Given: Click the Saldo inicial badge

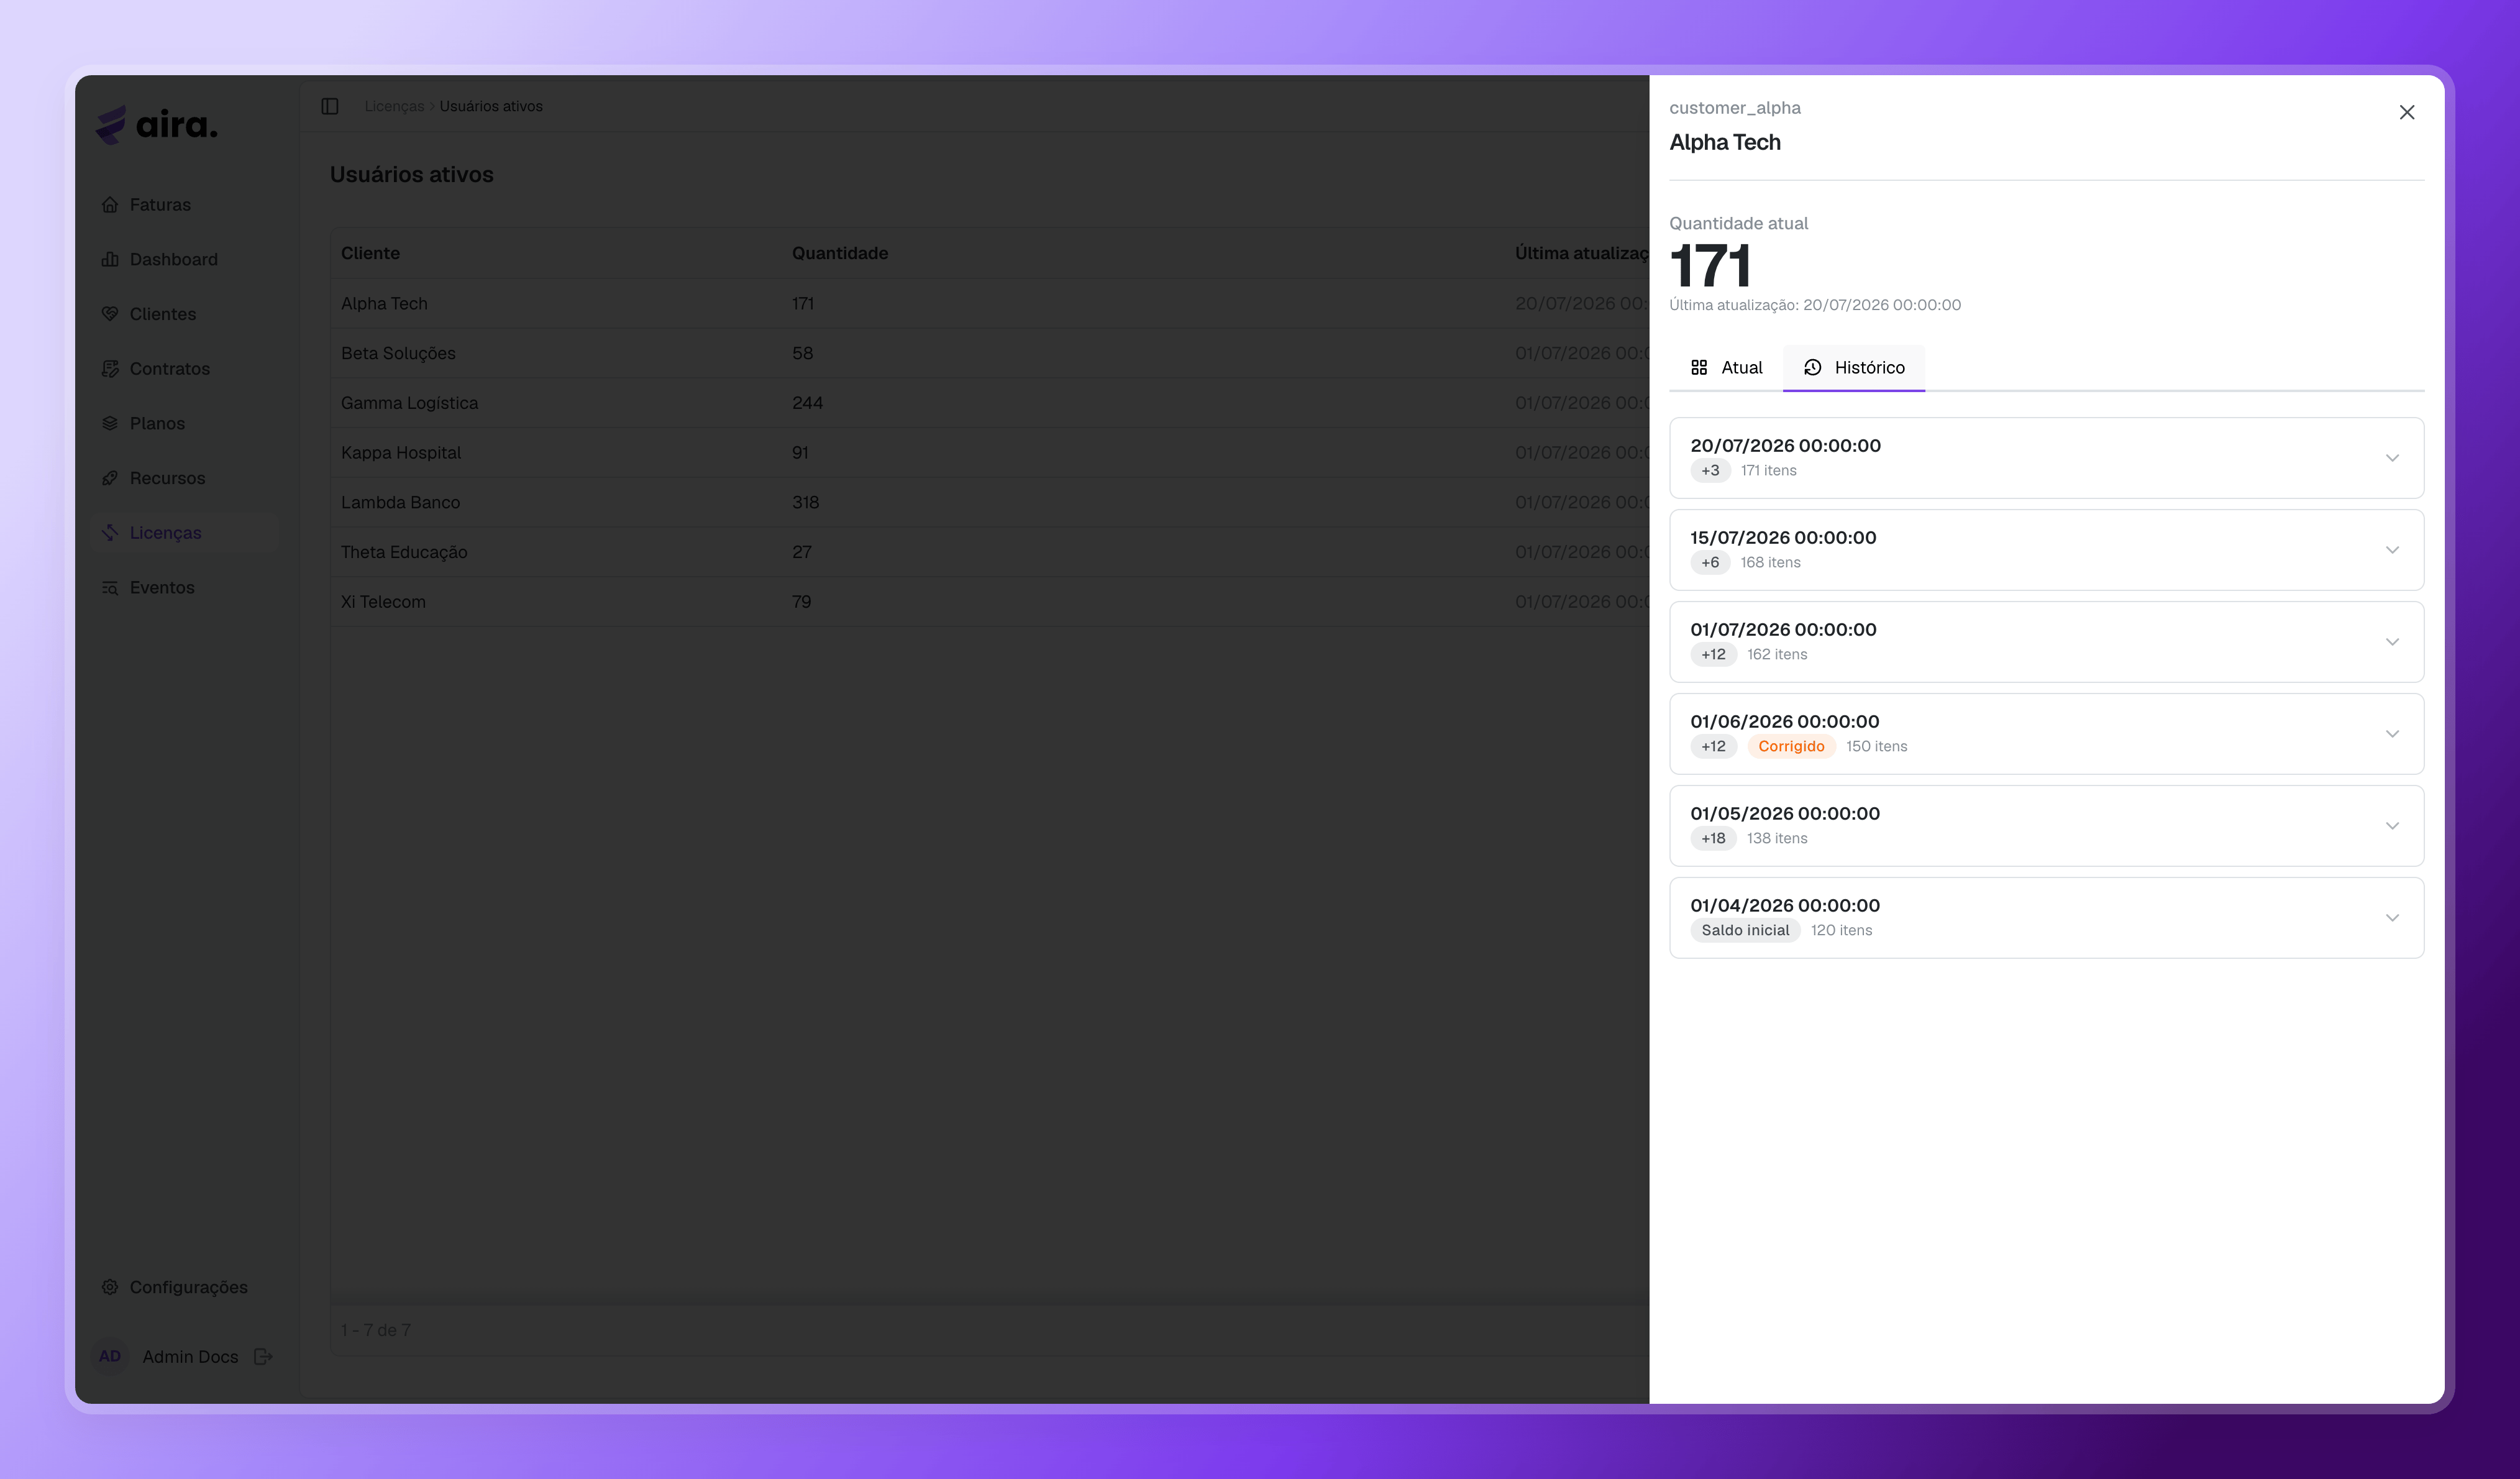Looking at the screenshot, I should click(1745, 930).
